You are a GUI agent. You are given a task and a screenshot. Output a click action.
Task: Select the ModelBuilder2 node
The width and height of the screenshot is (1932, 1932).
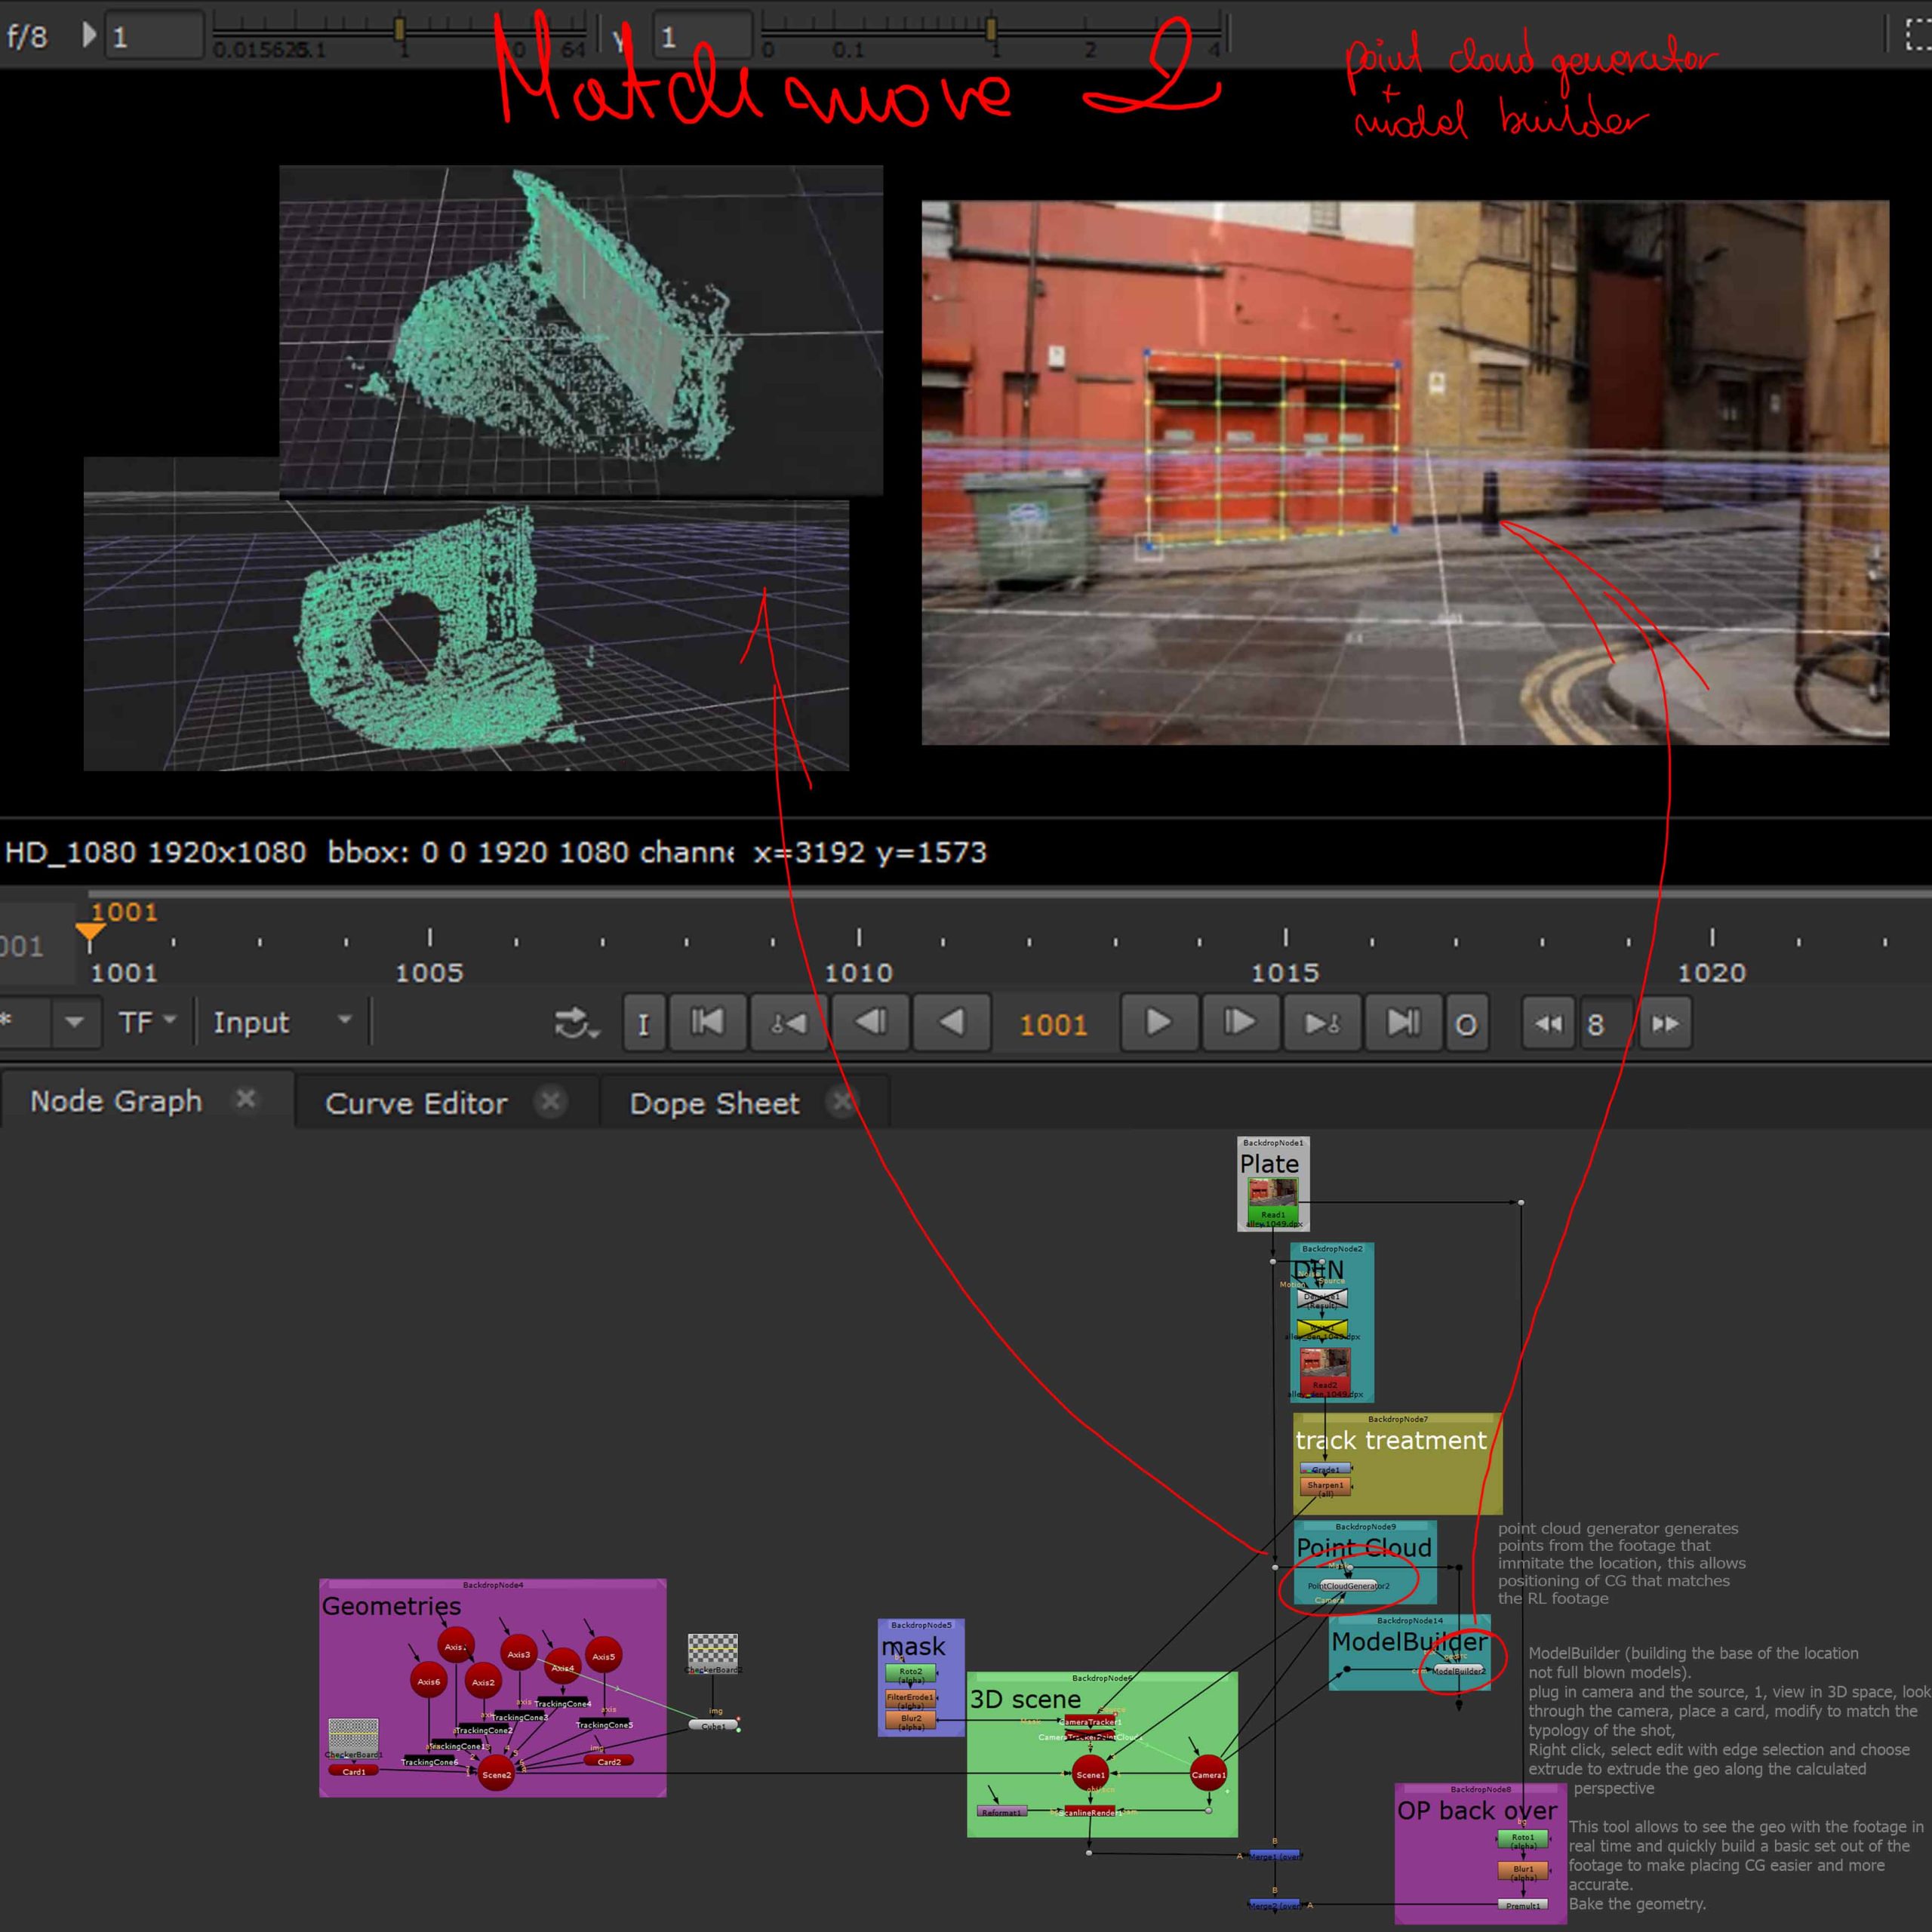(1458, 1670)
